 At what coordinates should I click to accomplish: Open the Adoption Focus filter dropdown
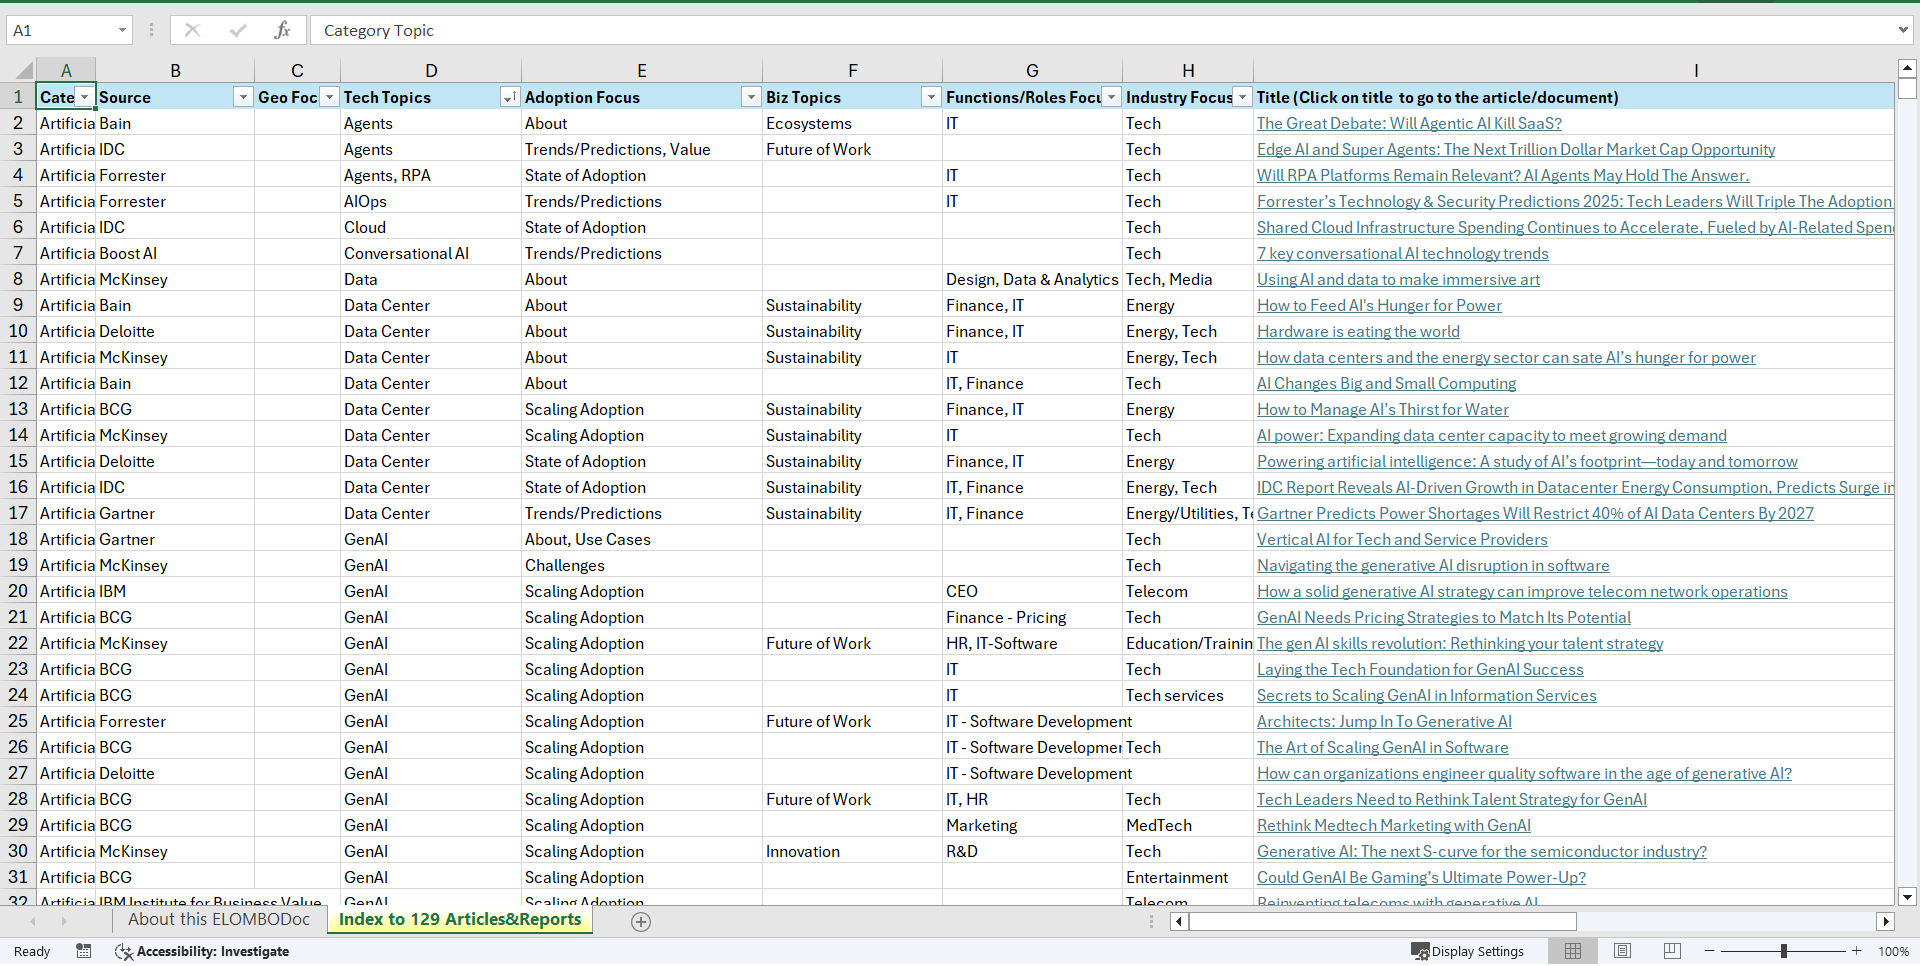pos(751,97)
